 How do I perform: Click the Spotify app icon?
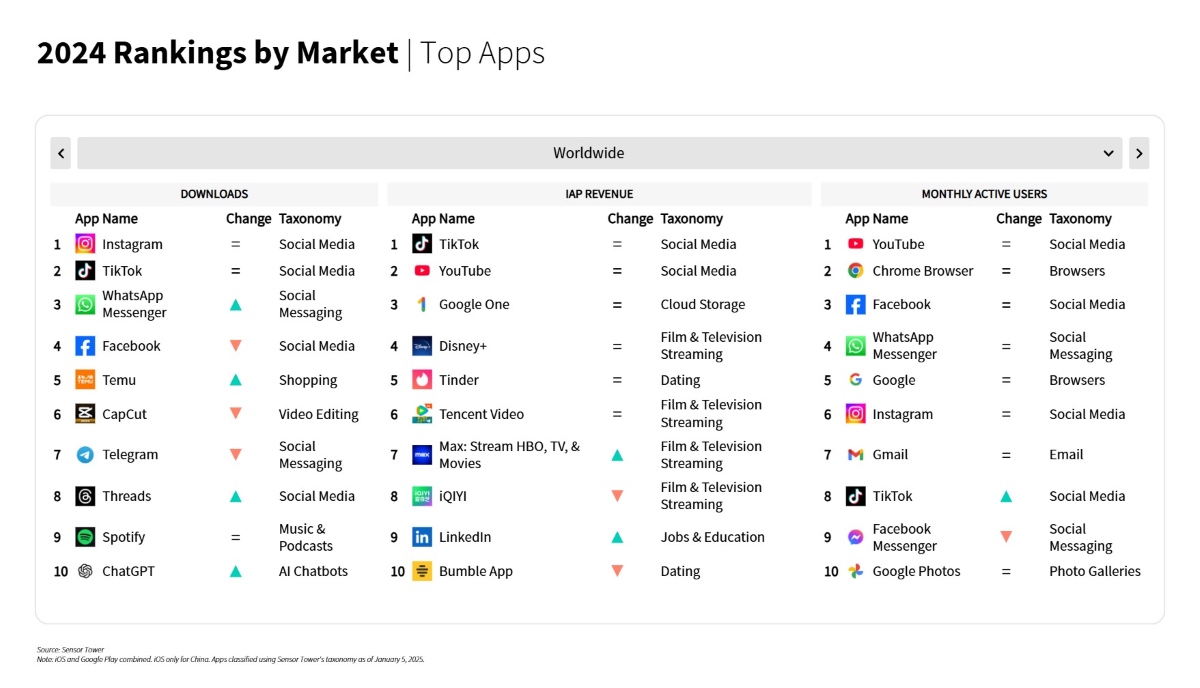coord(85,537)
